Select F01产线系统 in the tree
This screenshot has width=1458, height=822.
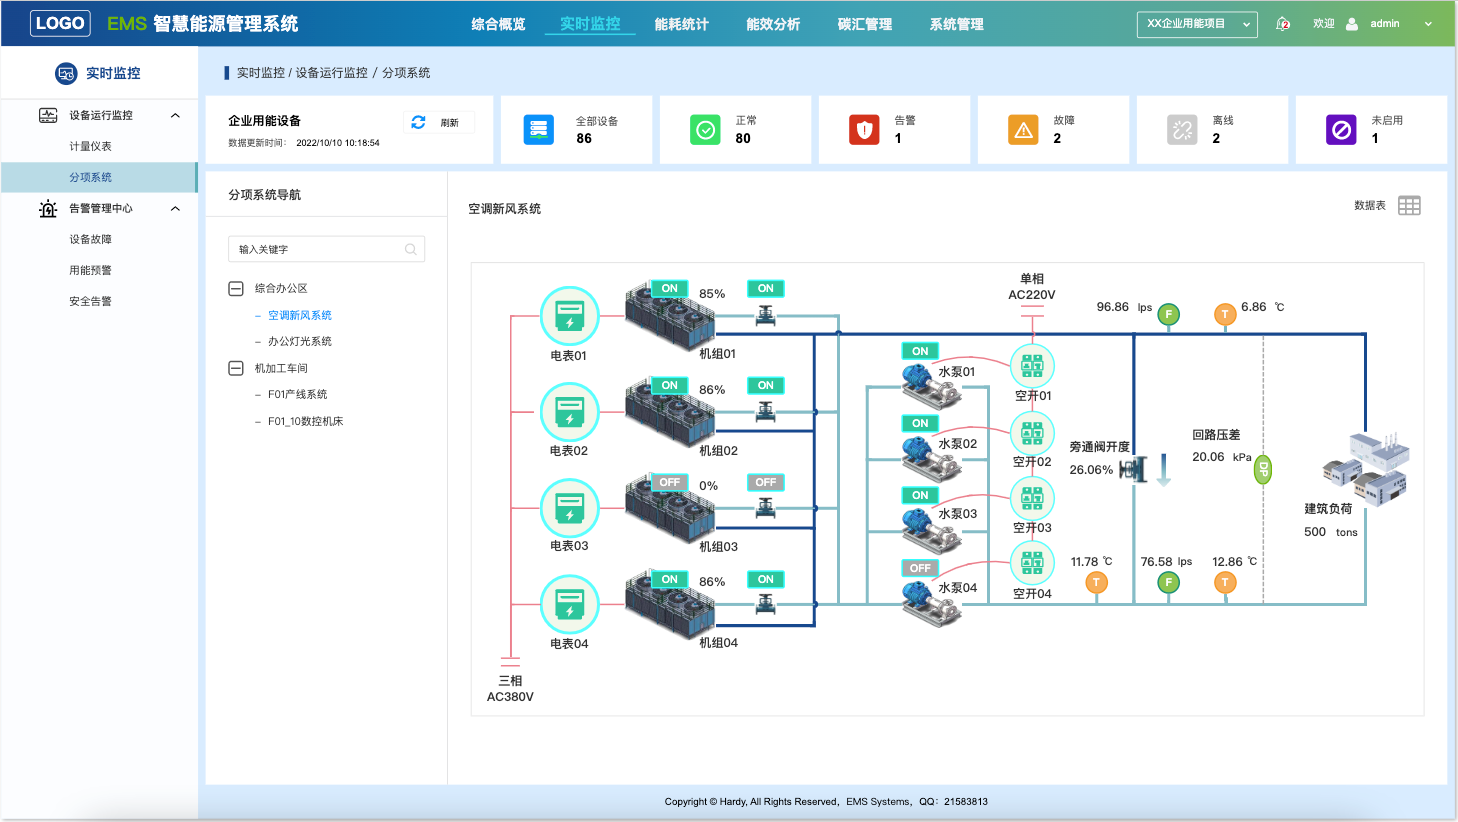pyautogui.click(x=297, y=395)
